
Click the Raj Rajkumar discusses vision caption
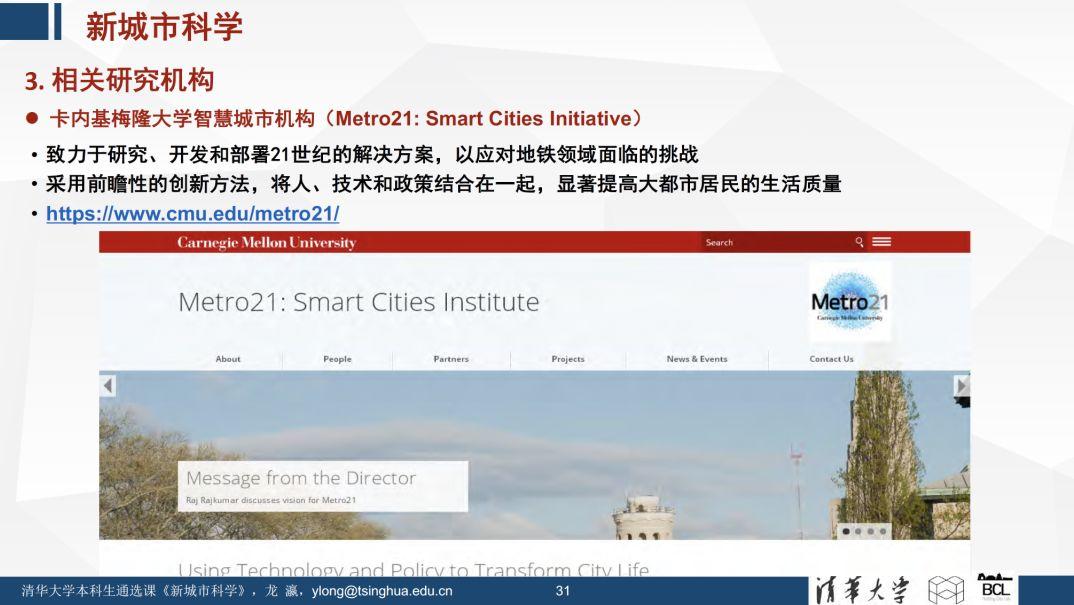pos(271,500)
